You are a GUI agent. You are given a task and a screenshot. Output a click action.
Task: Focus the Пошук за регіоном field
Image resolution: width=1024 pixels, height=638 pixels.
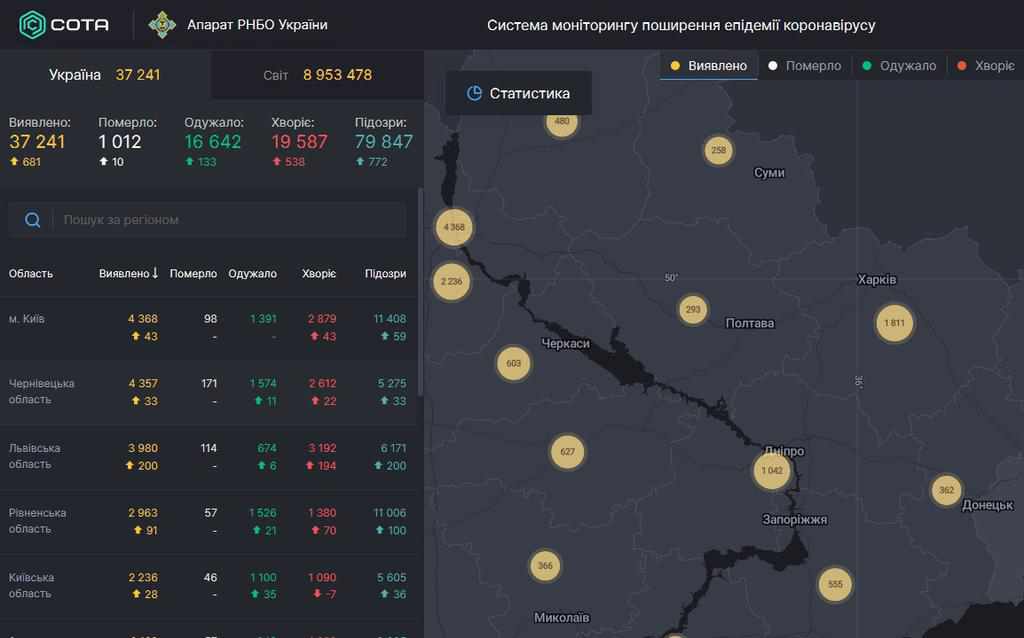(x=230, y=220)
